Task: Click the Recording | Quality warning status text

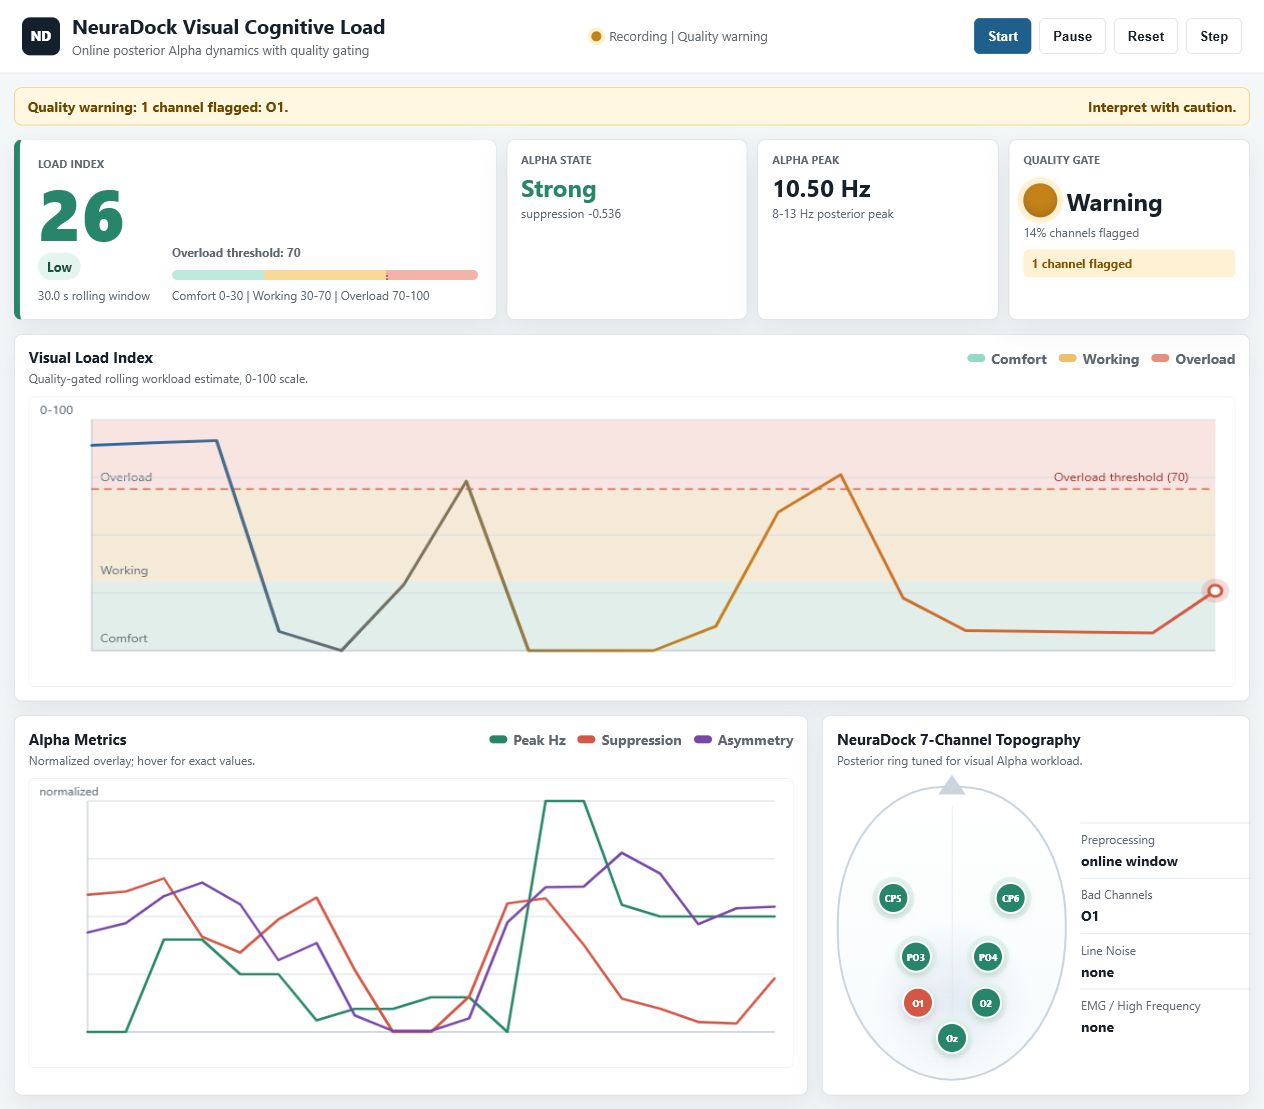Action: tap(688, 36)
